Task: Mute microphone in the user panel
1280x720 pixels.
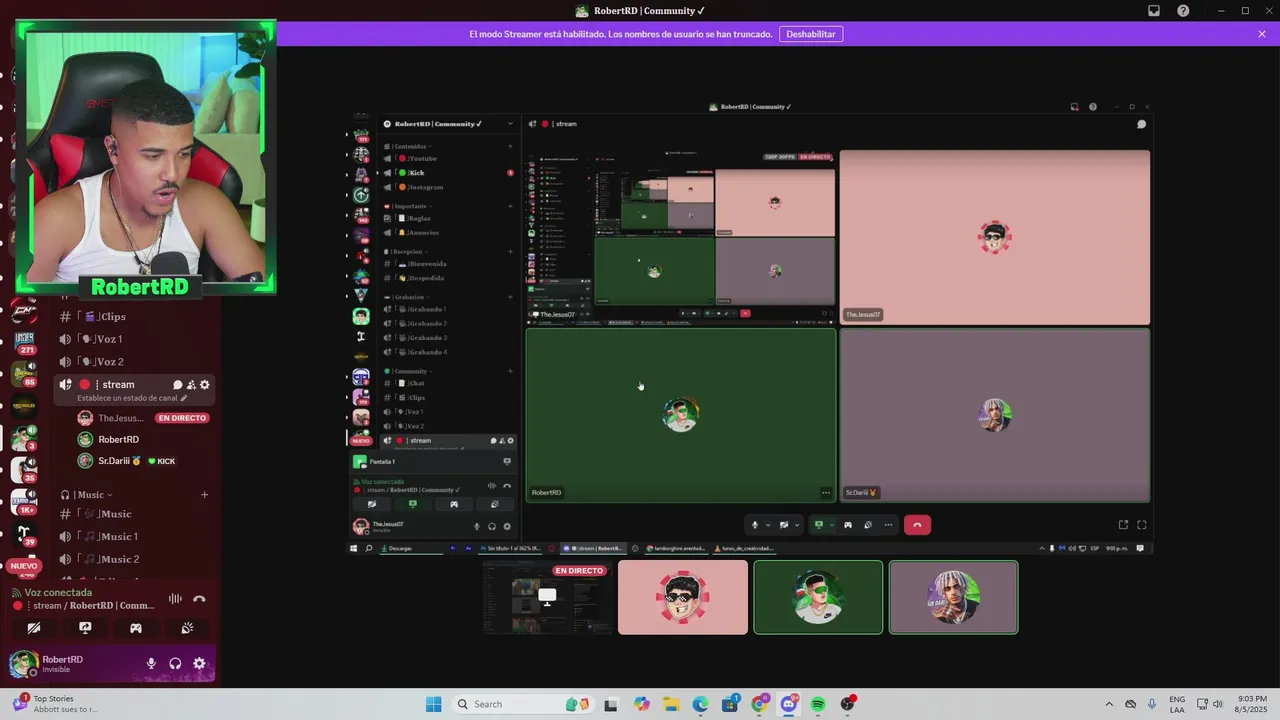Action: click(152, 664)
